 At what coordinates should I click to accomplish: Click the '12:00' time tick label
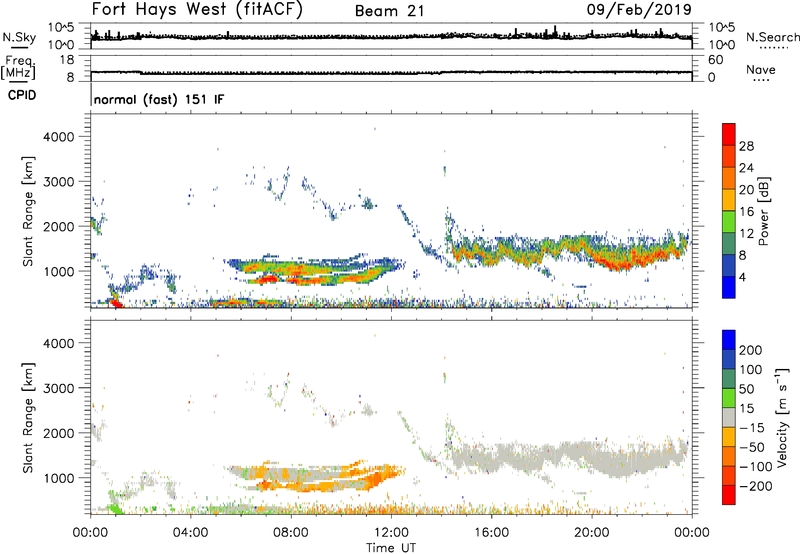(x=391, y=533)
